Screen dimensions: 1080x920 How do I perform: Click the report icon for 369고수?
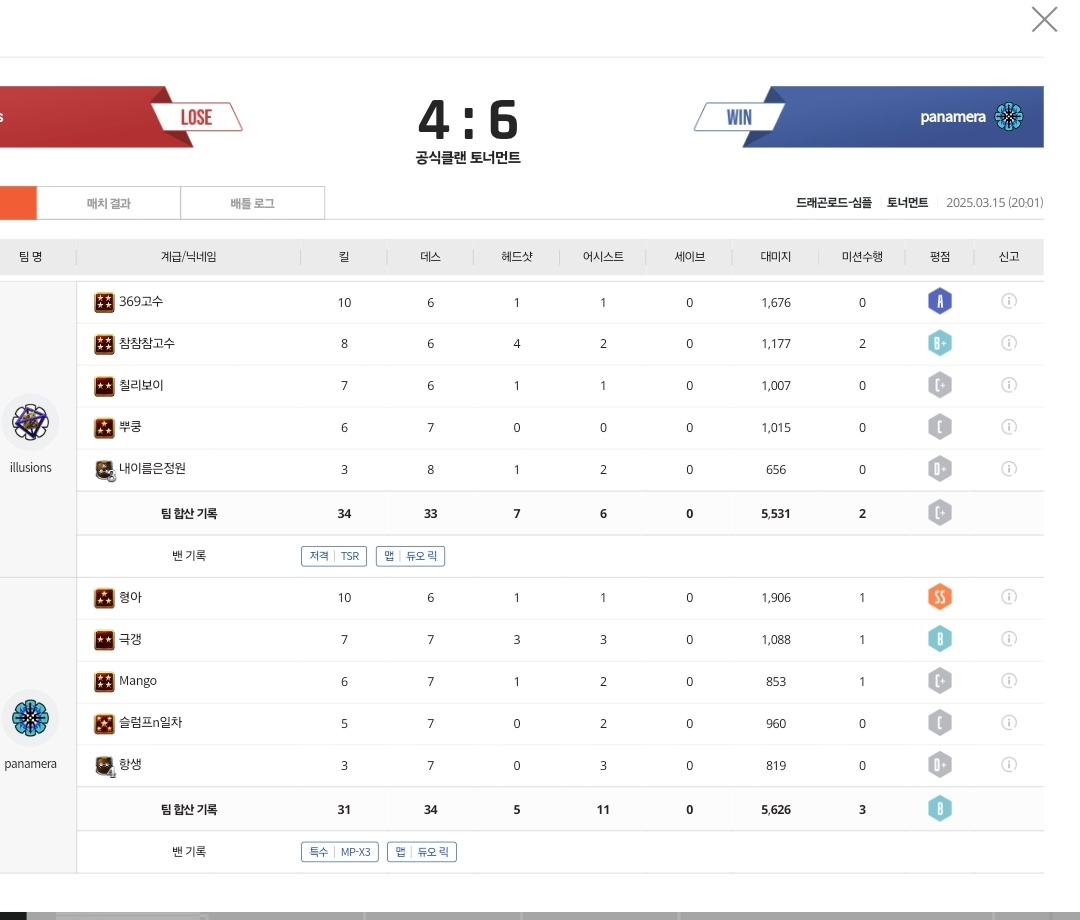point(1009,301)
